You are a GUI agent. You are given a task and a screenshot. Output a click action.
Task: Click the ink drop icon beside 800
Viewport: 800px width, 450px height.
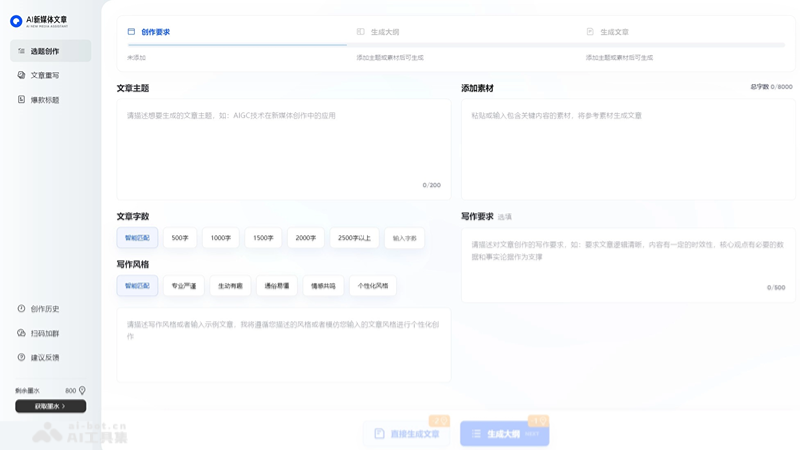[82, 390]
